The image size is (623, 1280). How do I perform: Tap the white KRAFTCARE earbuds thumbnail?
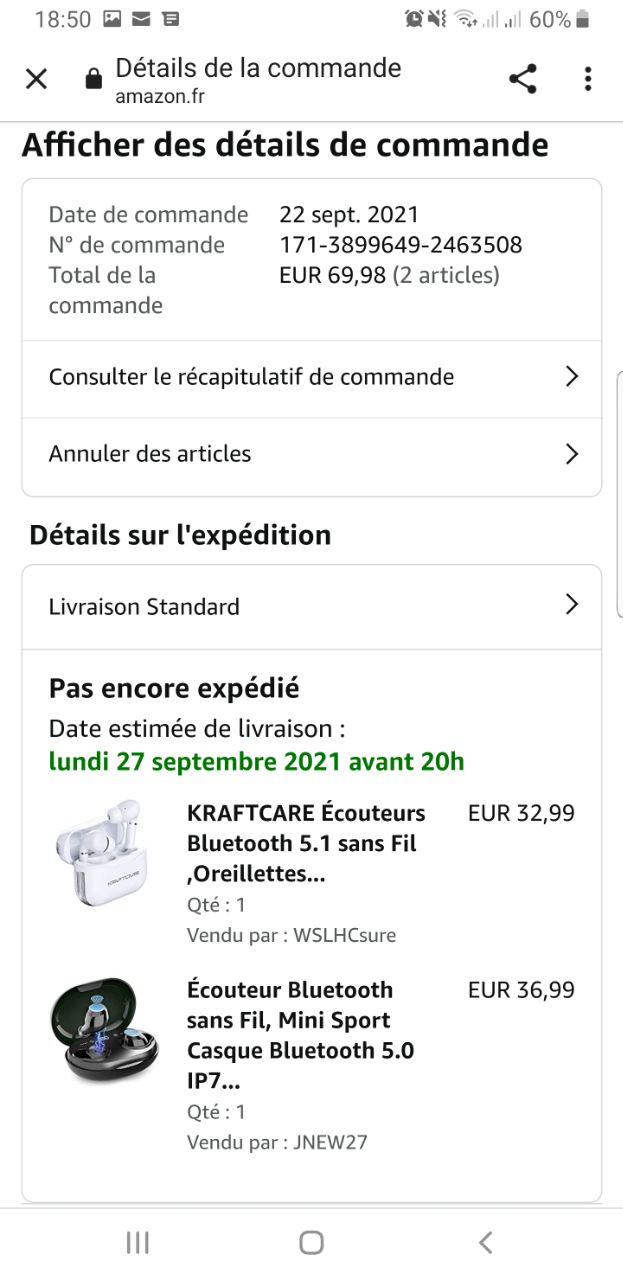(98, 852)
